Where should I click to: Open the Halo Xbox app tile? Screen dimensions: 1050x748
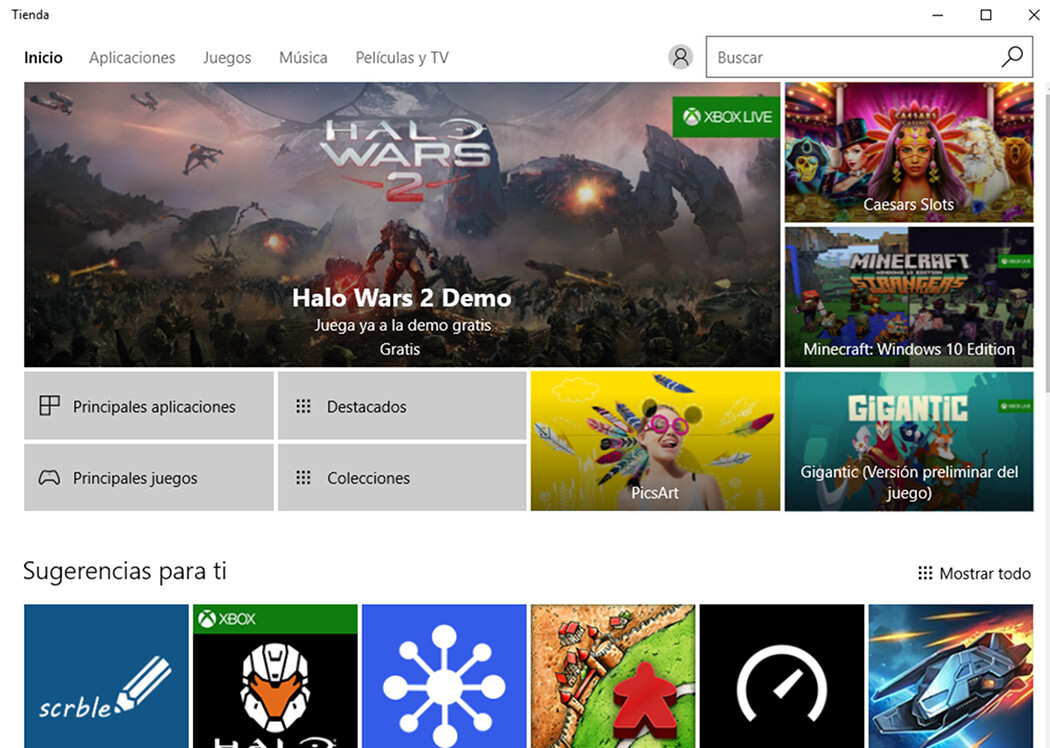275,676
